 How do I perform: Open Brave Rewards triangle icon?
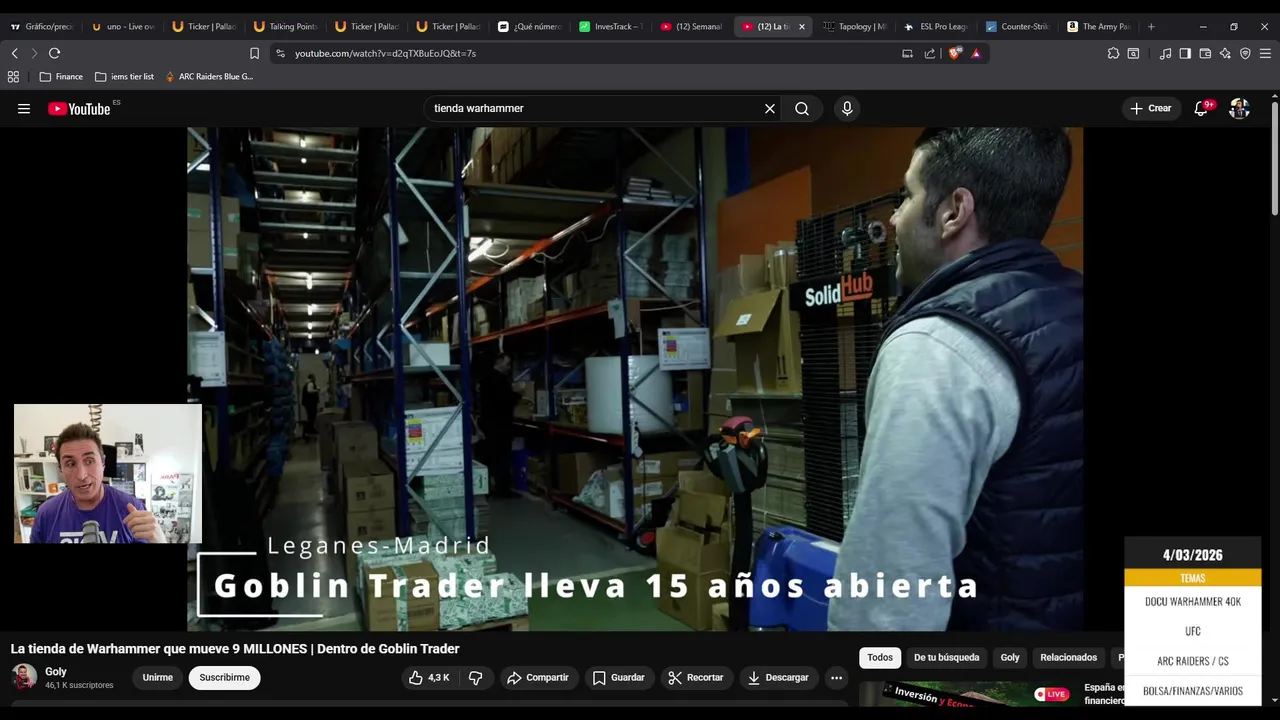coord(976,53)
